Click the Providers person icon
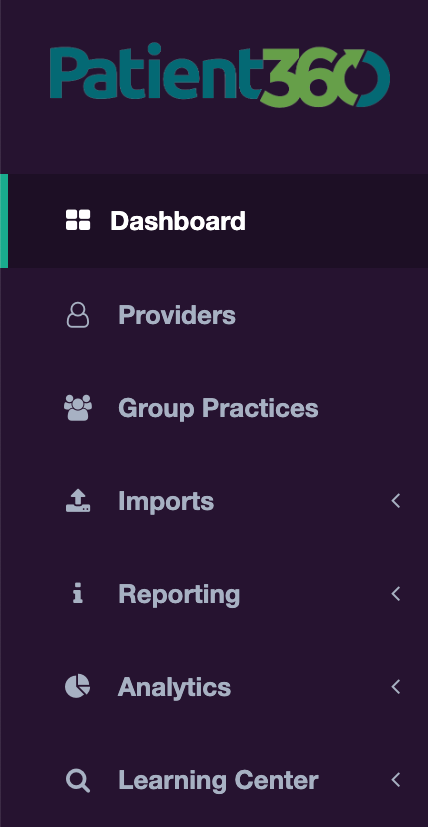This screenshot has width=428, height=827. (78, 315)
